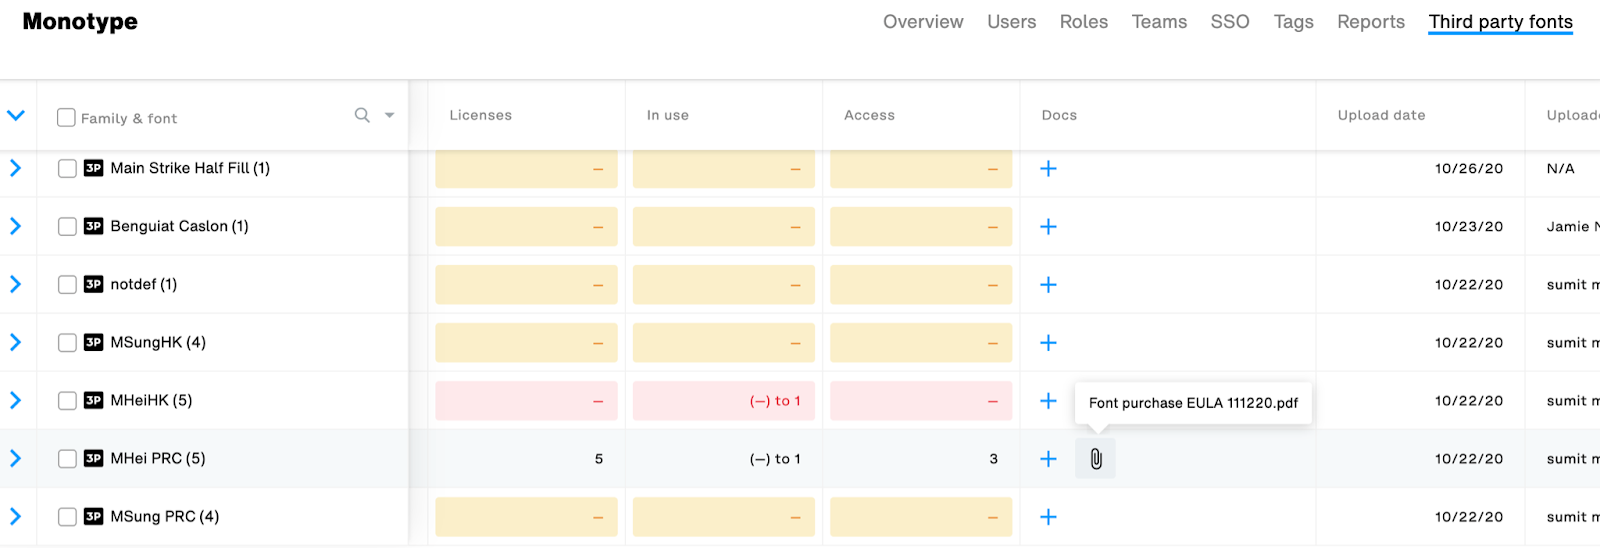
Task: Check the Benguiat Caslon checkbox
Action: (x=67, y=227)
